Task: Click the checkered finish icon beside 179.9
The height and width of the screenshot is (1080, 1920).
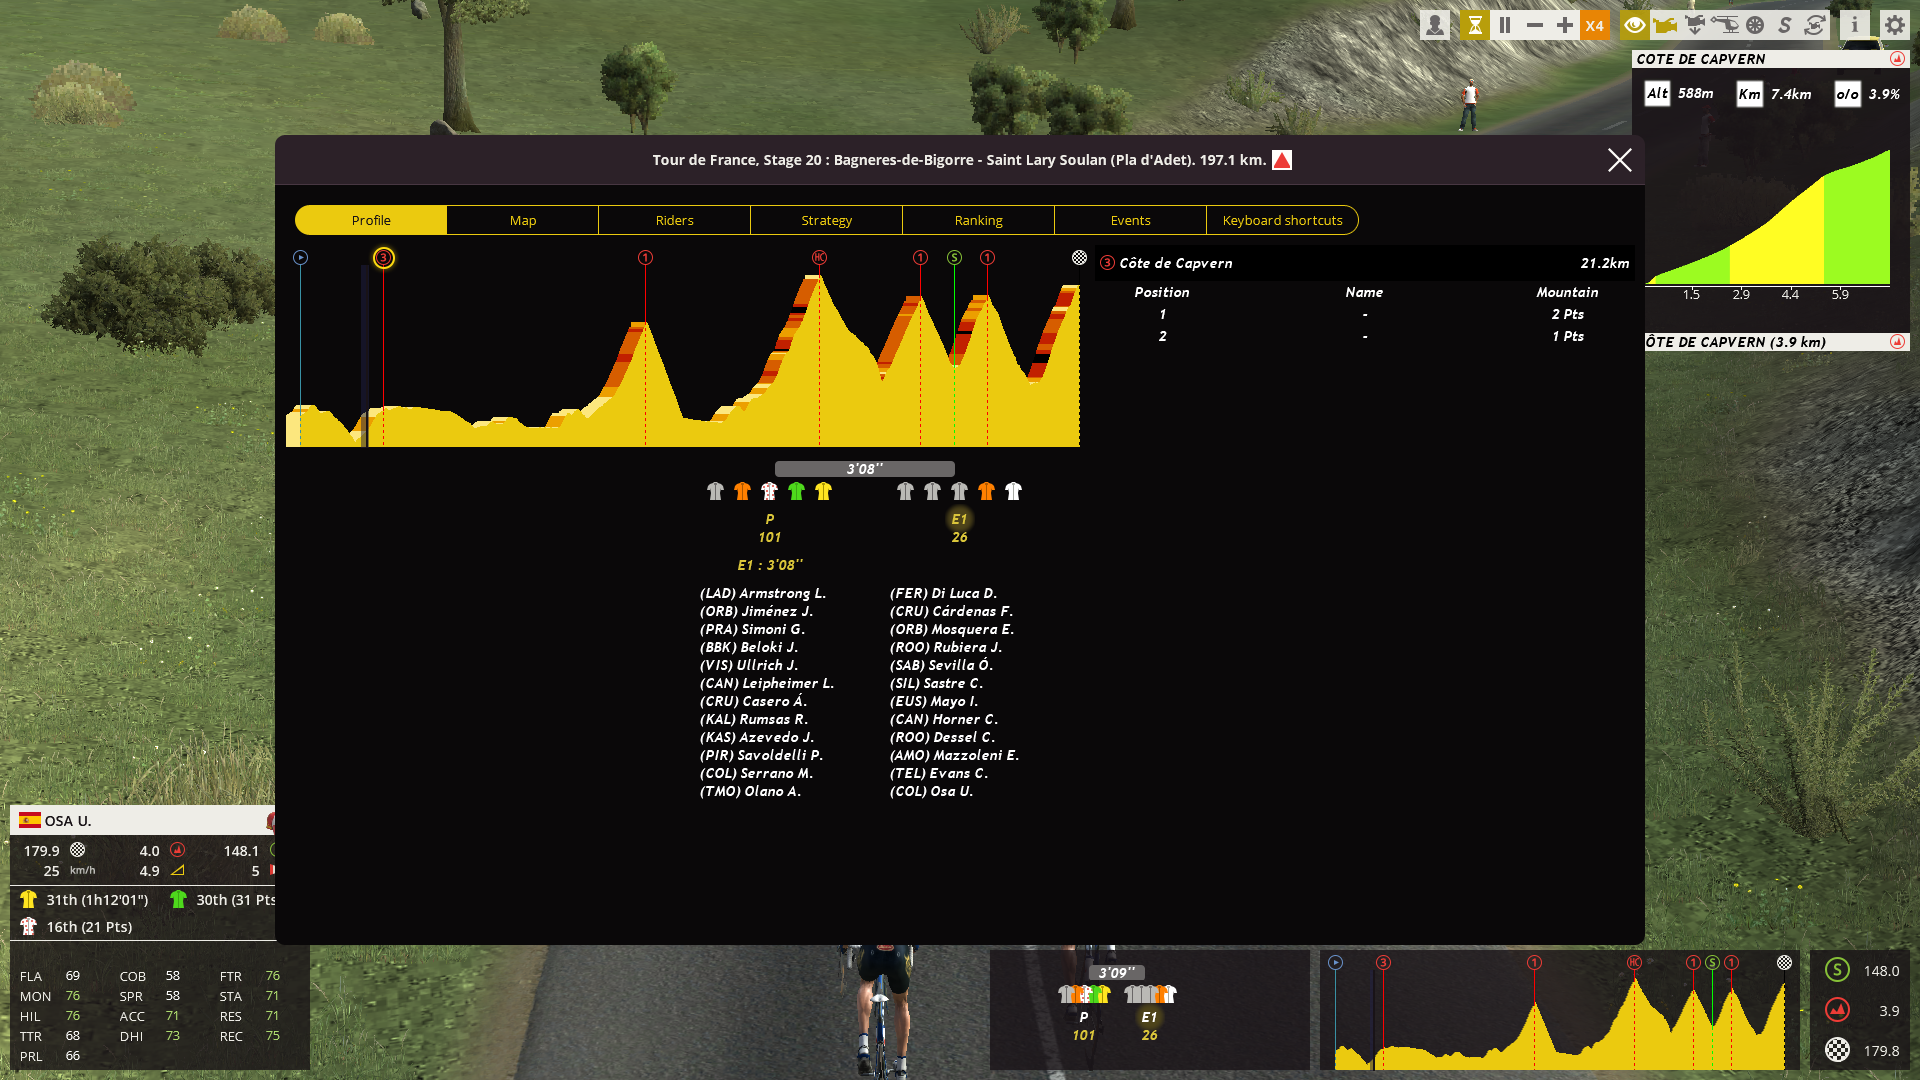Action: pos(77,850)
